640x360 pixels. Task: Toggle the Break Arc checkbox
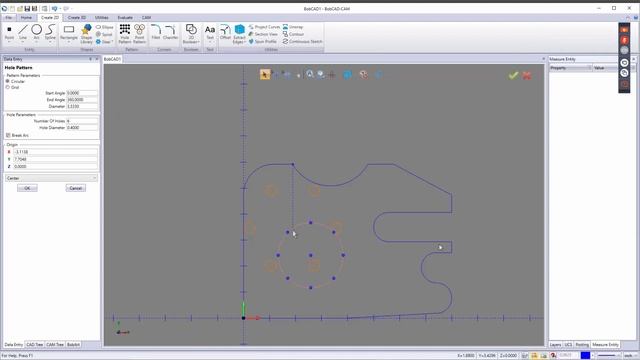8,135
